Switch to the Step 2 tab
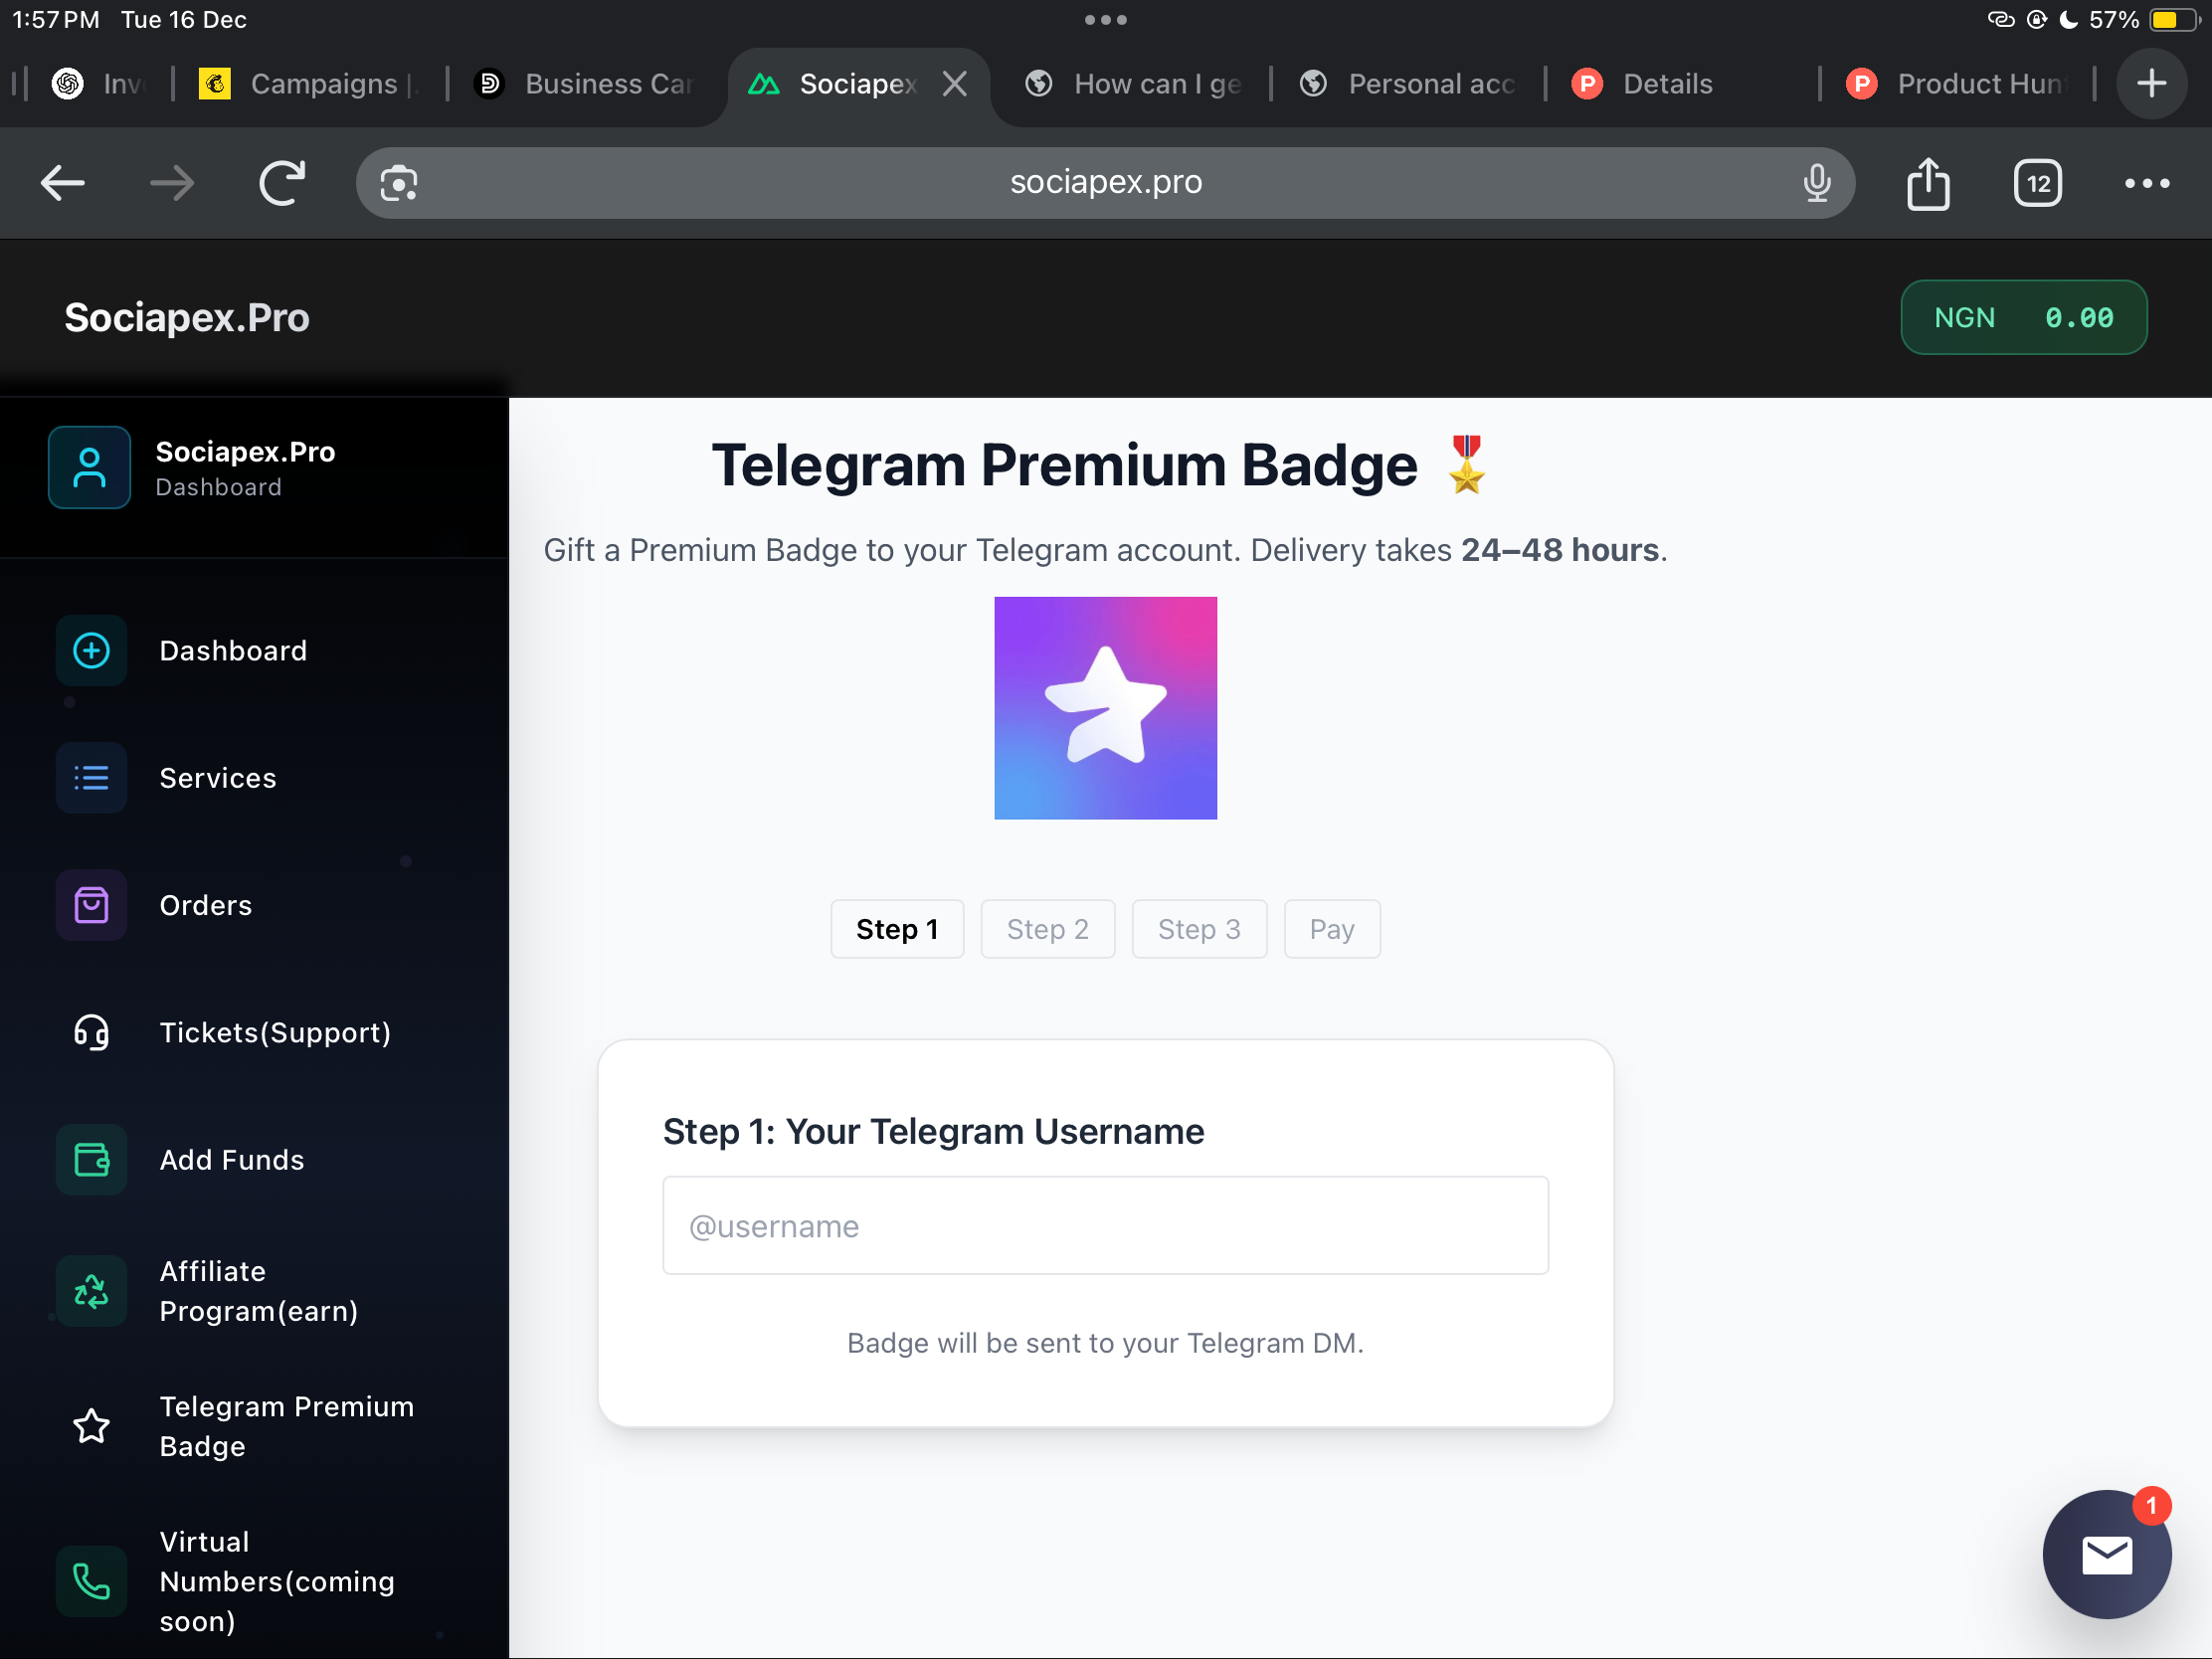This screenshot has width=2212, height=1659. point(1048,929)
